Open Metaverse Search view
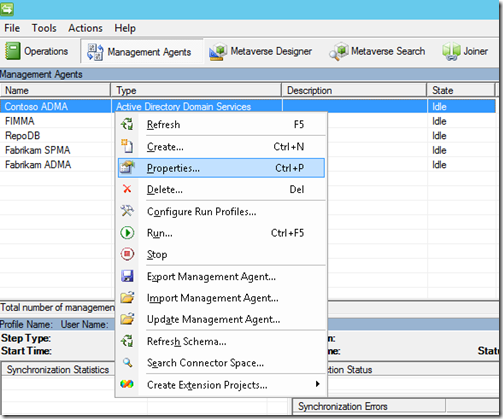Screen dimensions: 503x419 tap(377, 51)
